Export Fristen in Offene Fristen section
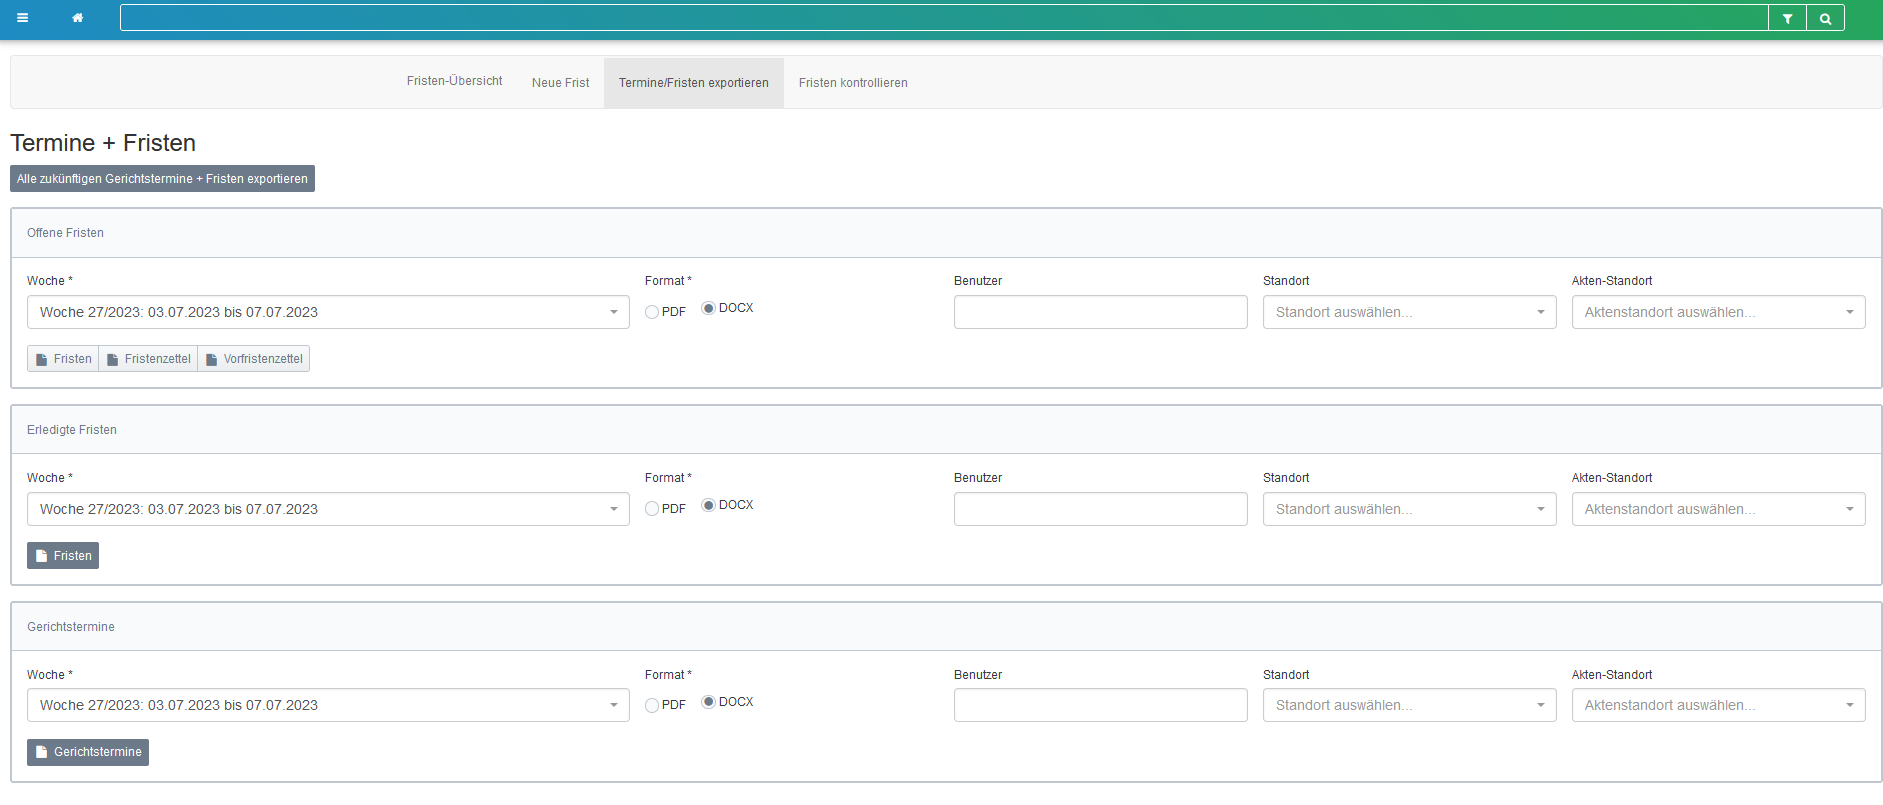1883x805 pixels. click(x=63, y=359)
